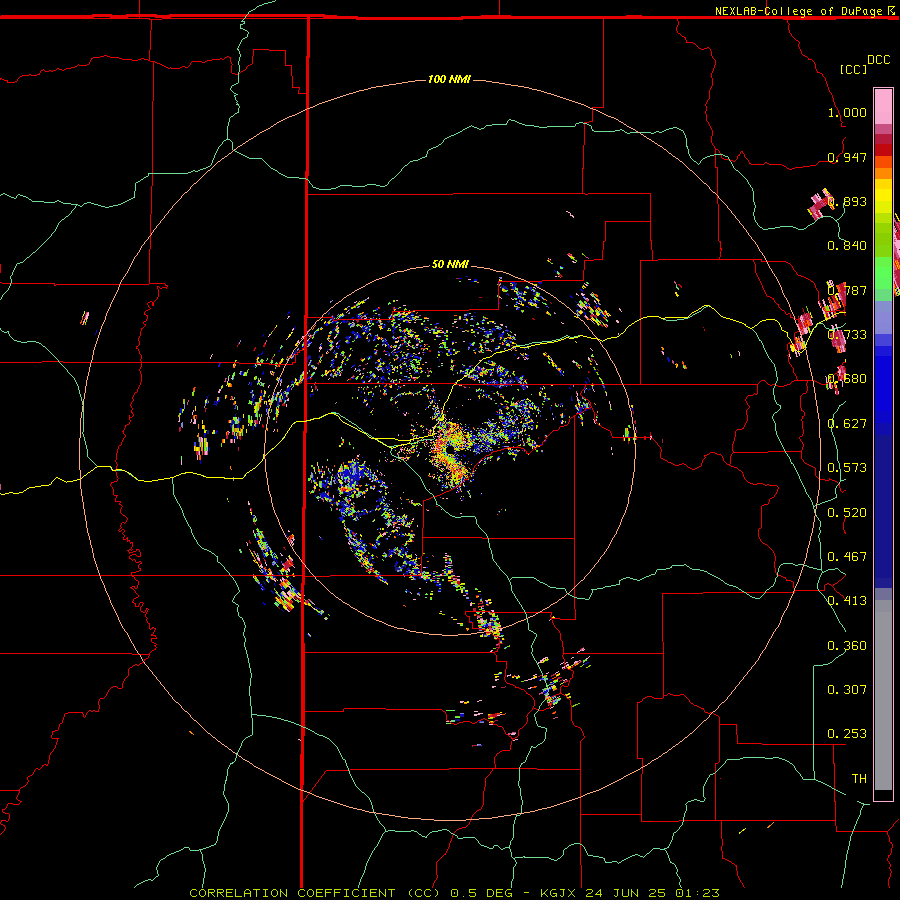Click the 50 NMI range ring label

click(x=451, y=264)
